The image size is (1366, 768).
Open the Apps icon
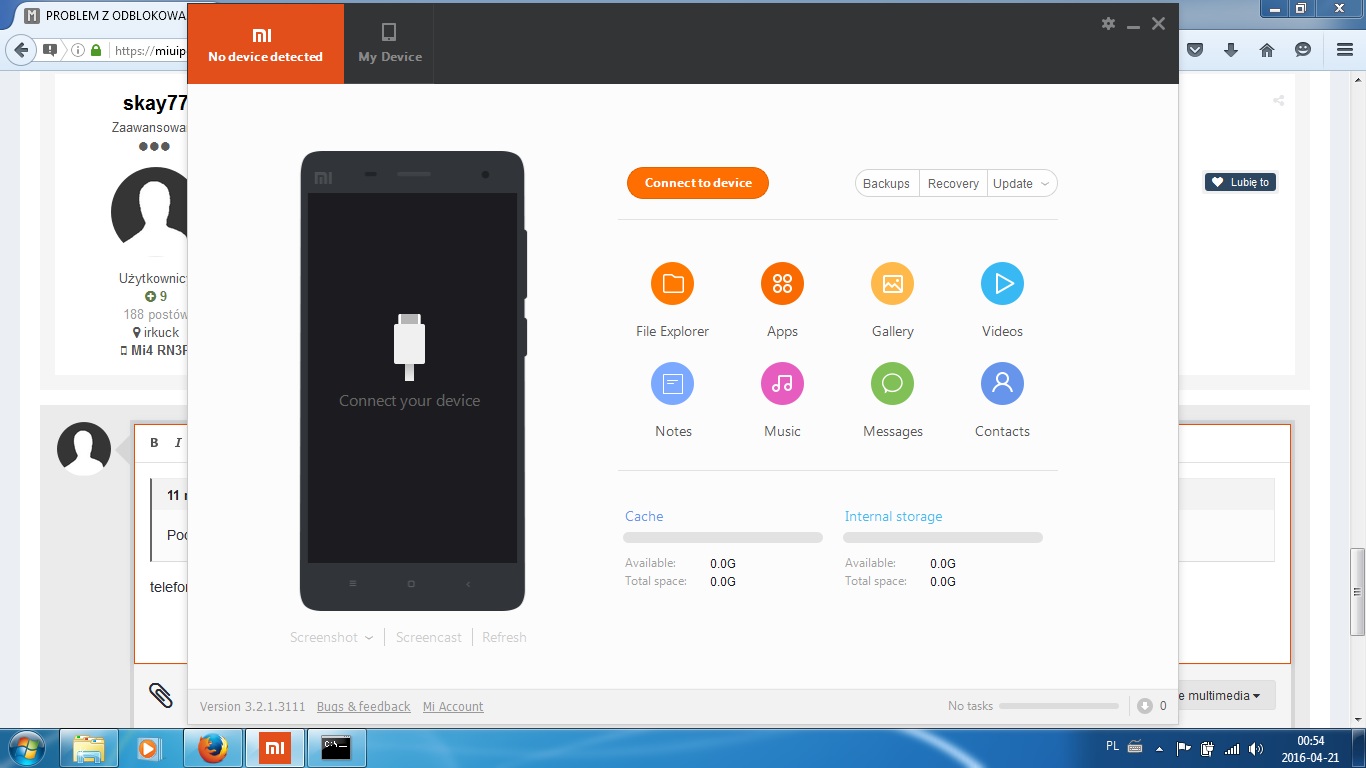[782, 284]
